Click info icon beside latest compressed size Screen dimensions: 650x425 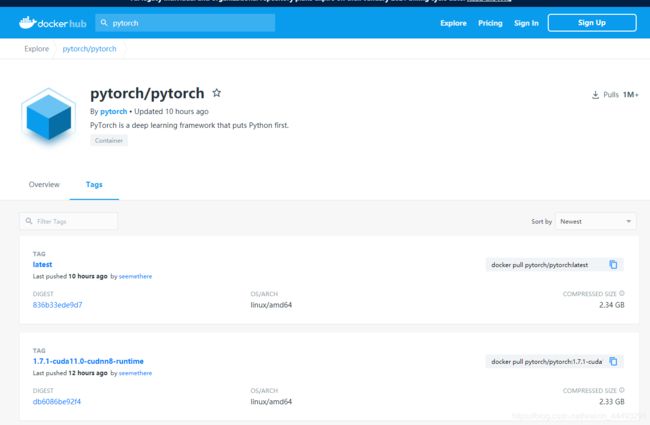click(x=622, y=293)
